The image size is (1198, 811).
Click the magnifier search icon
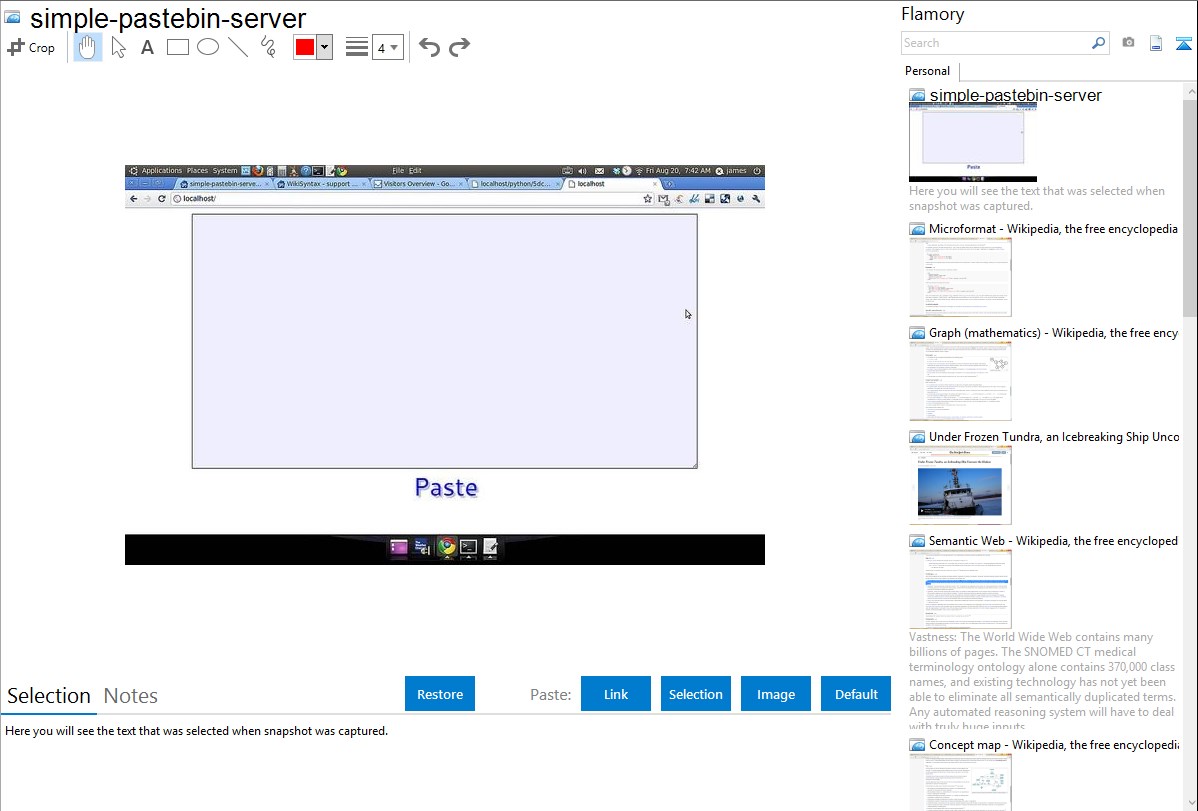(1099, 43)
